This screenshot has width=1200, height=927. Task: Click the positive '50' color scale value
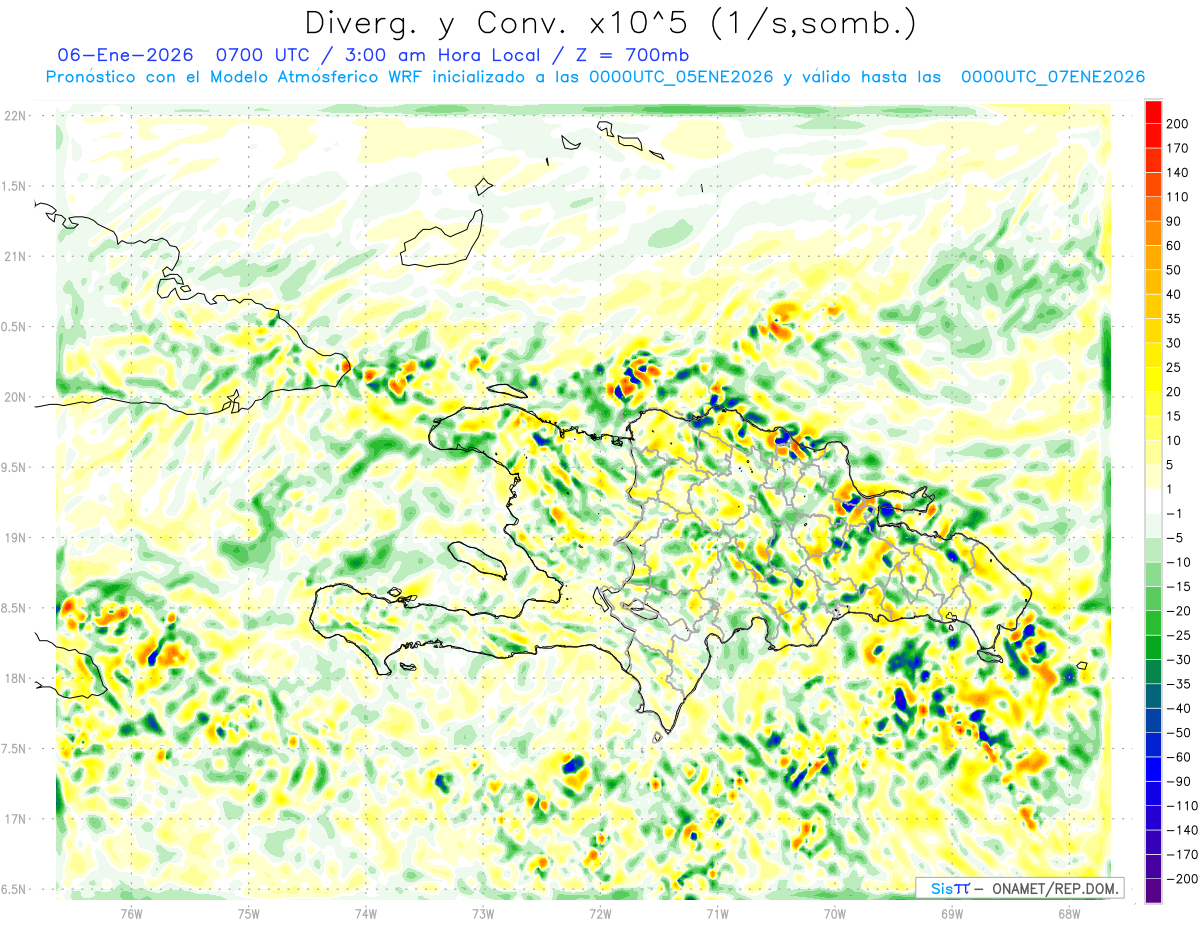tap(1174, 270)
